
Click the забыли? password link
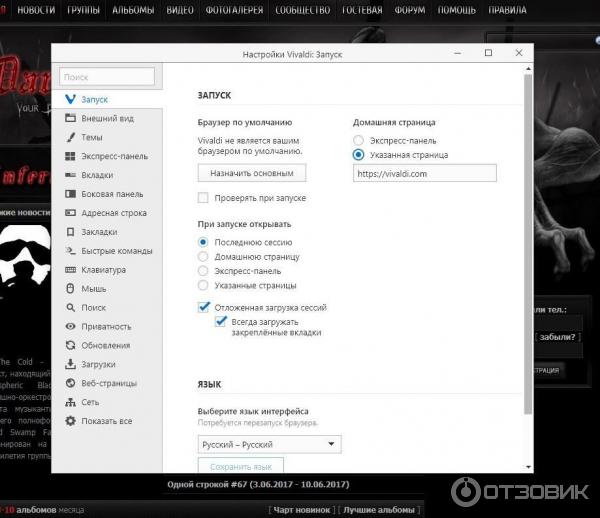[x=558, y=337]
